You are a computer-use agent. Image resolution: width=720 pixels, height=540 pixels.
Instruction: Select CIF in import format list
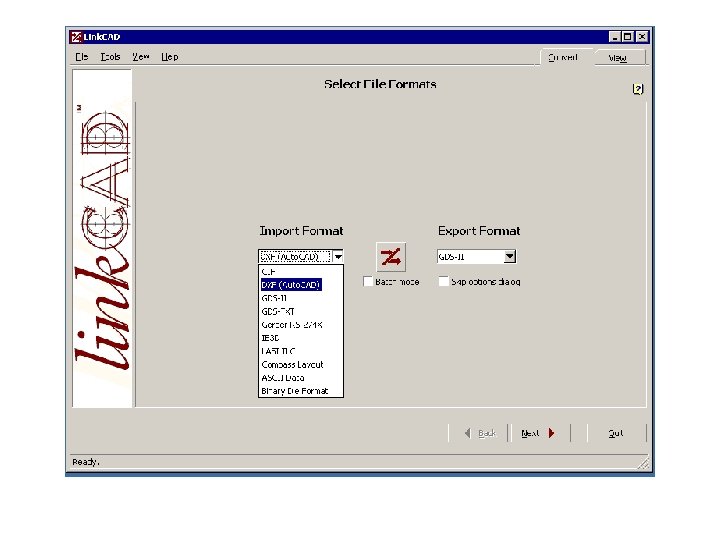coord(301,272)
